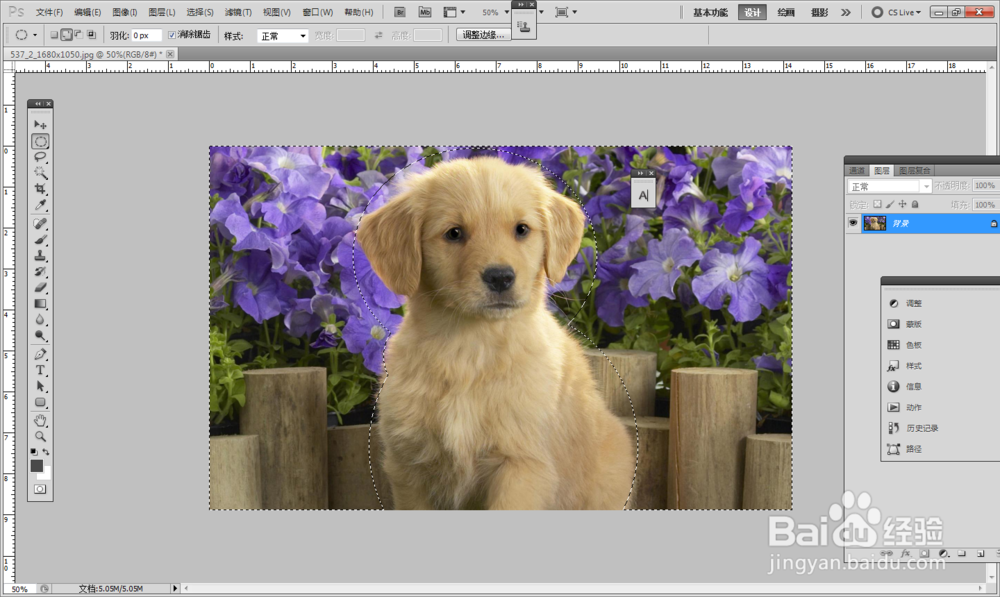1000x597 pixels.
Task: Open the screen mode dropdown
Action: [x=566, y=12]
